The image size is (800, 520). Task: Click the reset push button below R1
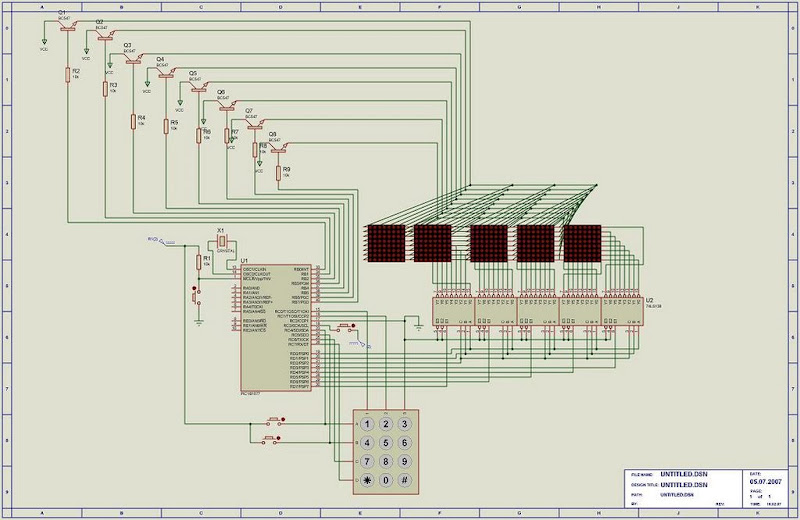(x=196, y=298)
